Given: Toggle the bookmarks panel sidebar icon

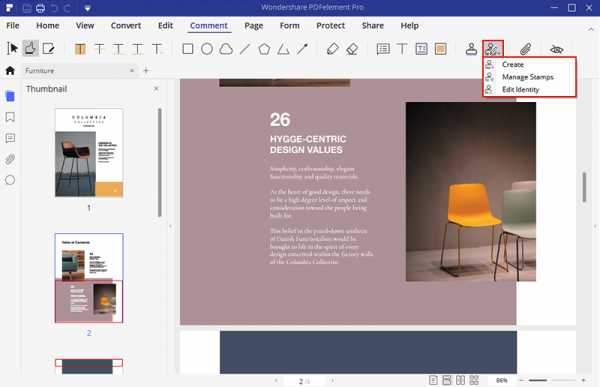Looking at the screenshot, I should click(x=10, y=117).
